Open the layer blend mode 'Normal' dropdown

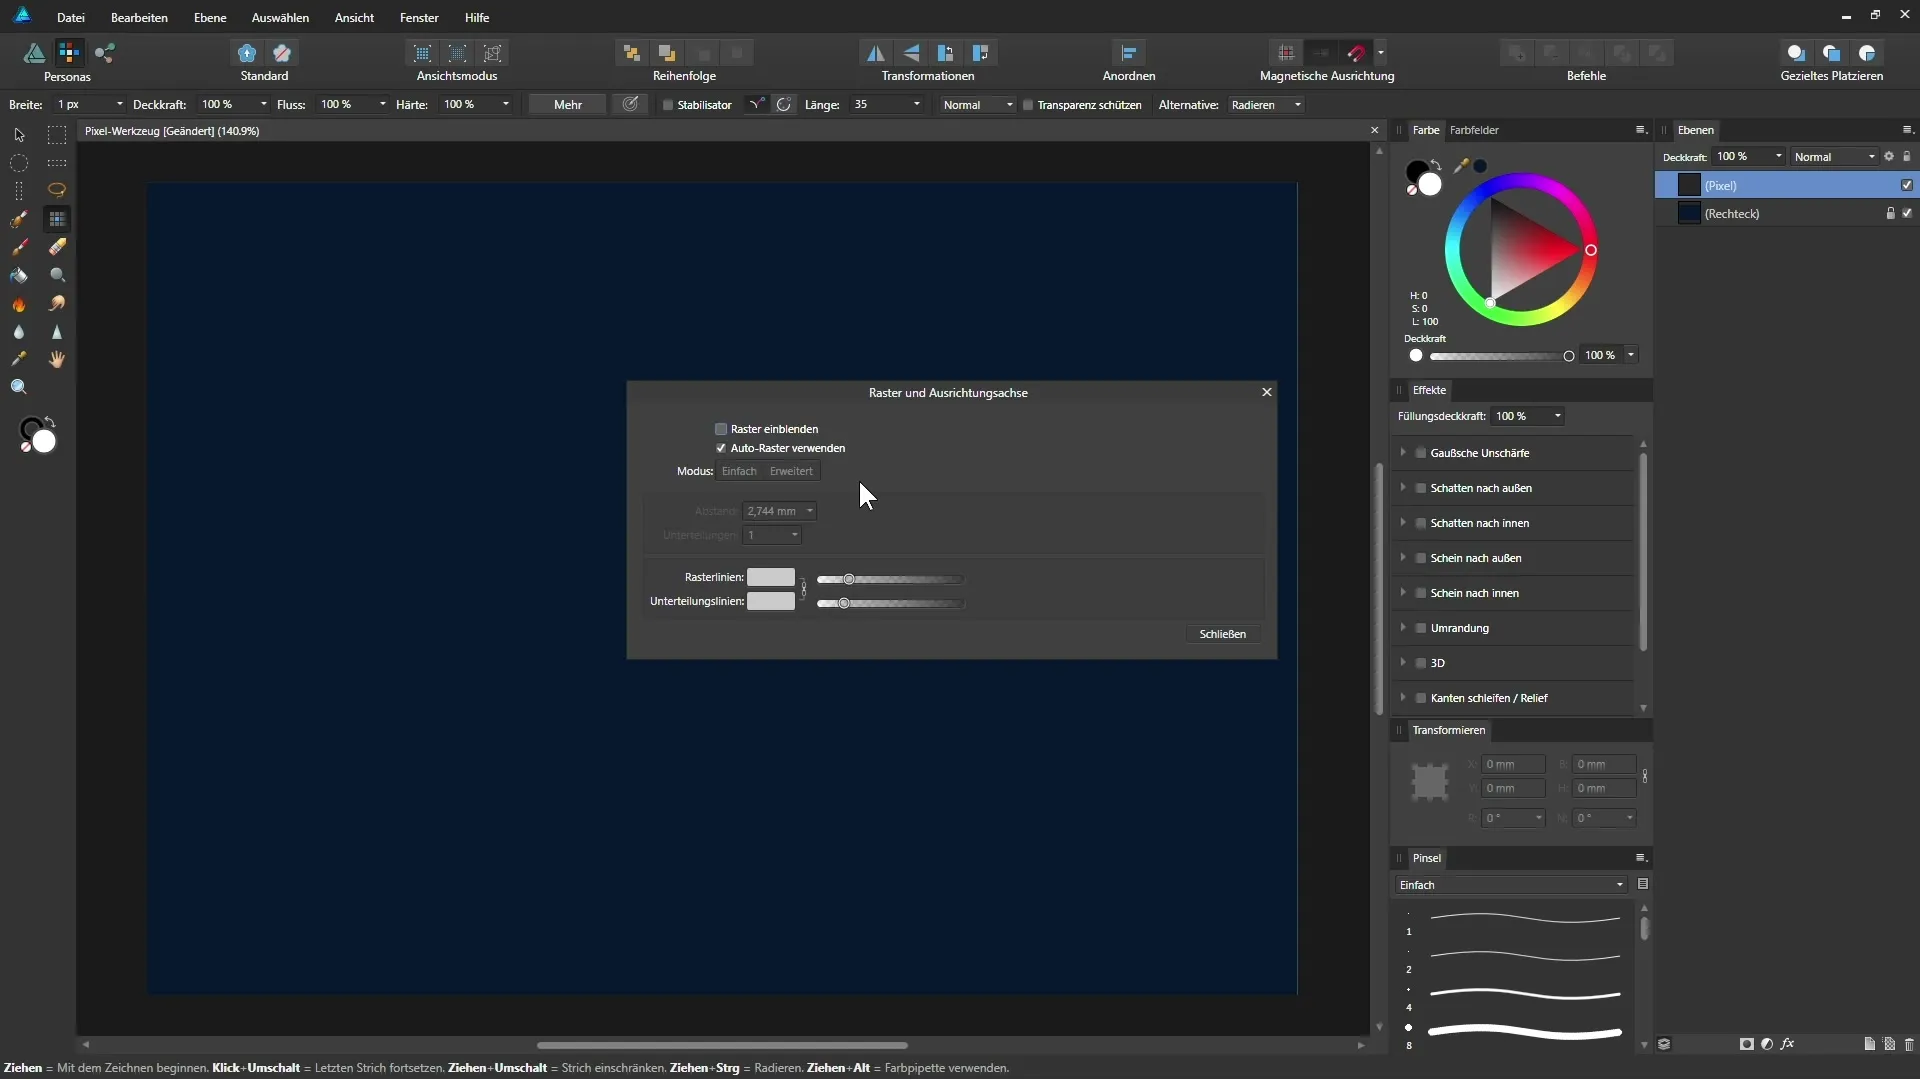pyautogui.click(x=1835, y=157)
